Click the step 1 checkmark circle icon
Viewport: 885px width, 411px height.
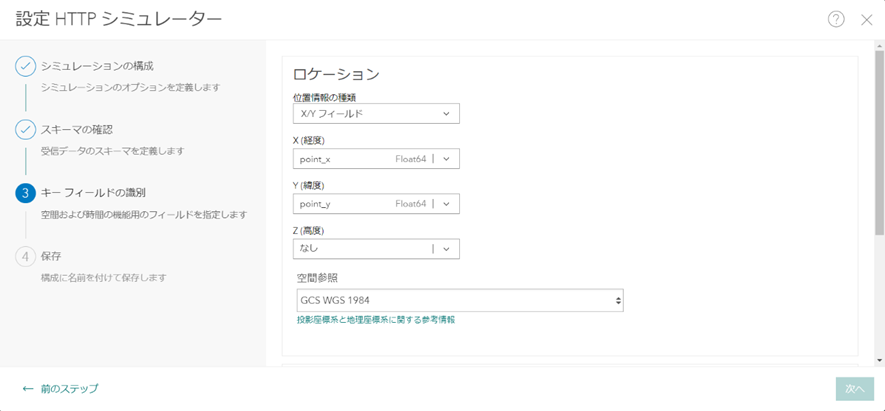(25, 66)
